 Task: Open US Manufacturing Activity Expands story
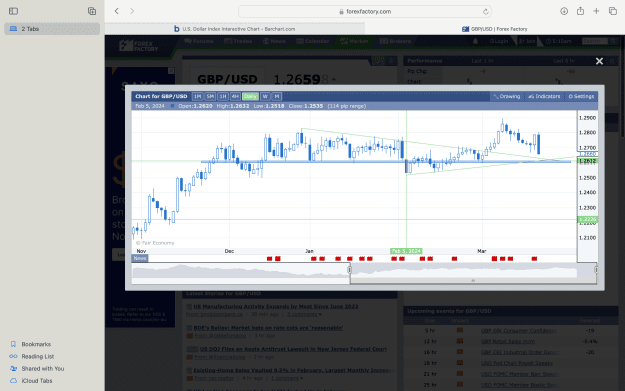(275, 307)
